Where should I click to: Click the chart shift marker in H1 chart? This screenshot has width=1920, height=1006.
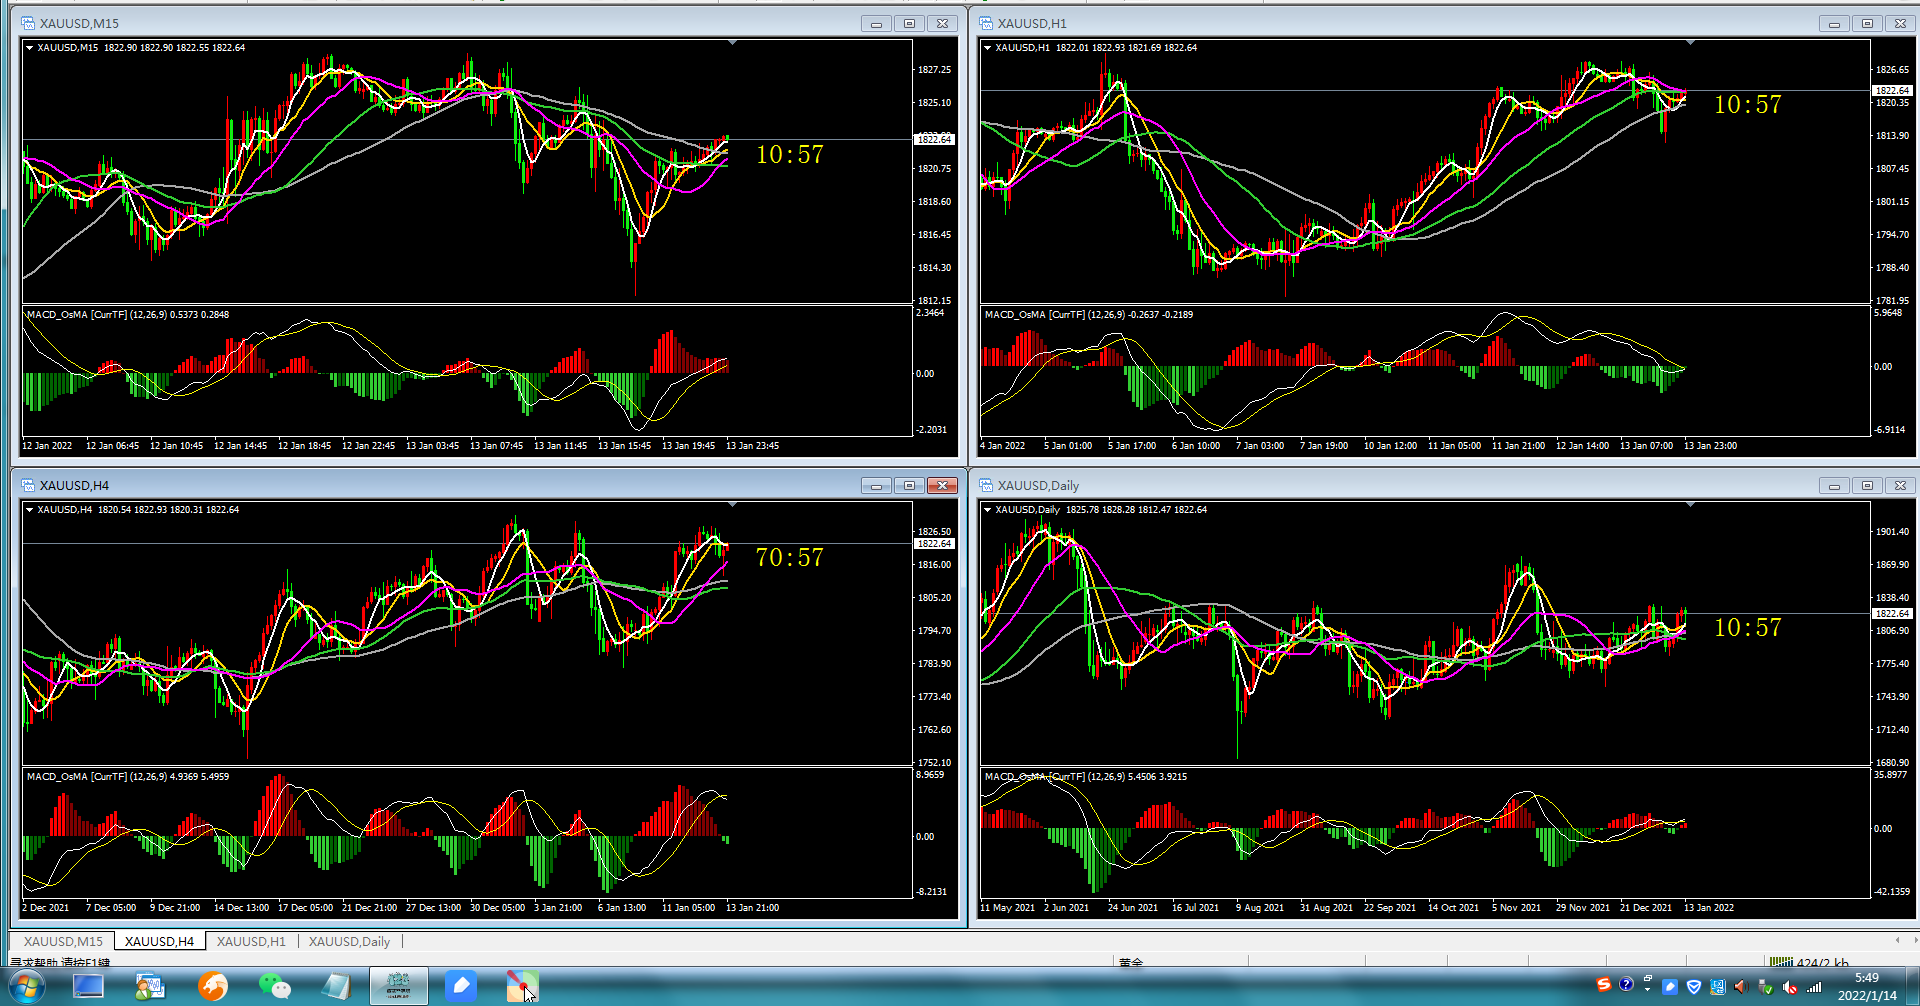coord(1691,43)
